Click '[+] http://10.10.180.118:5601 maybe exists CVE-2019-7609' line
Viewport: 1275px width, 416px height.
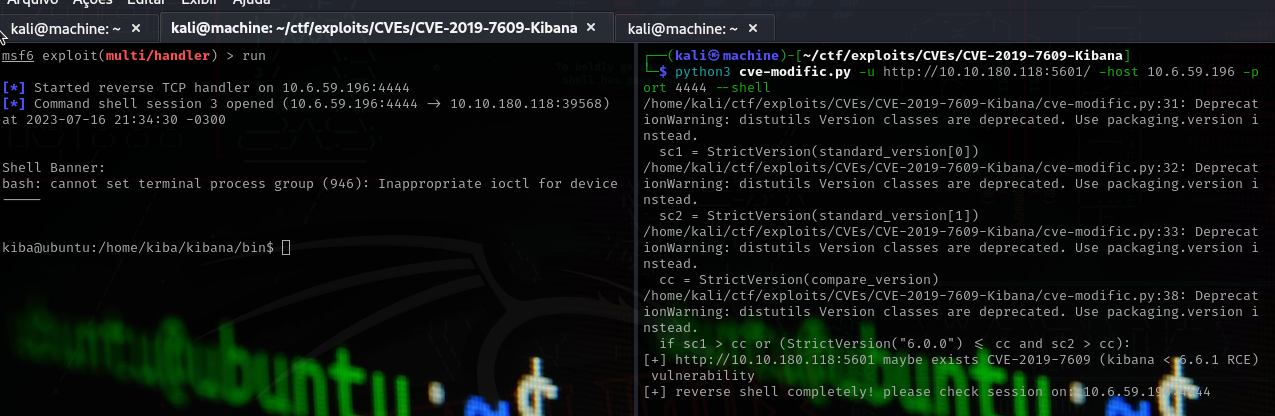951,359
